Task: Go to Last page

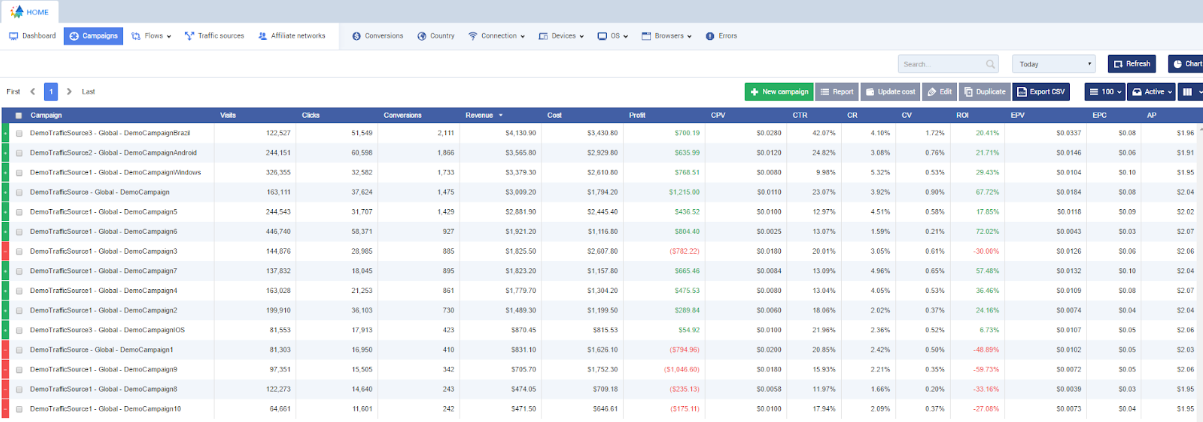Action: (x=89, y=91)
